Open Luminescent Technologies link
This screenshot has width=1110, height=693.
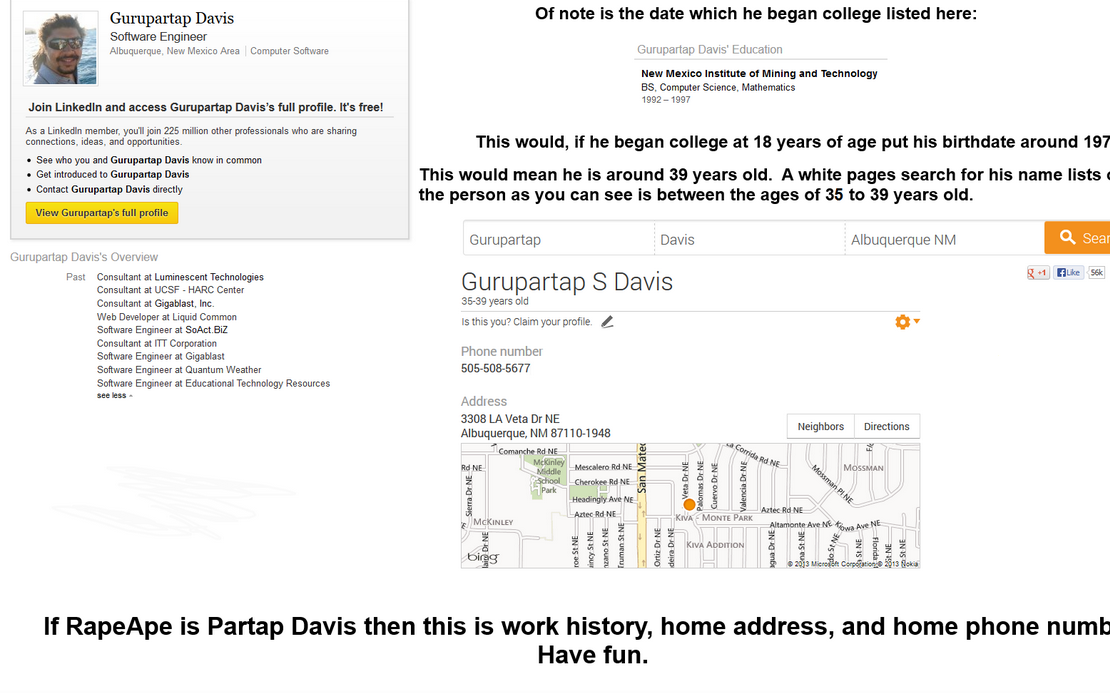(x=209, y=277)
